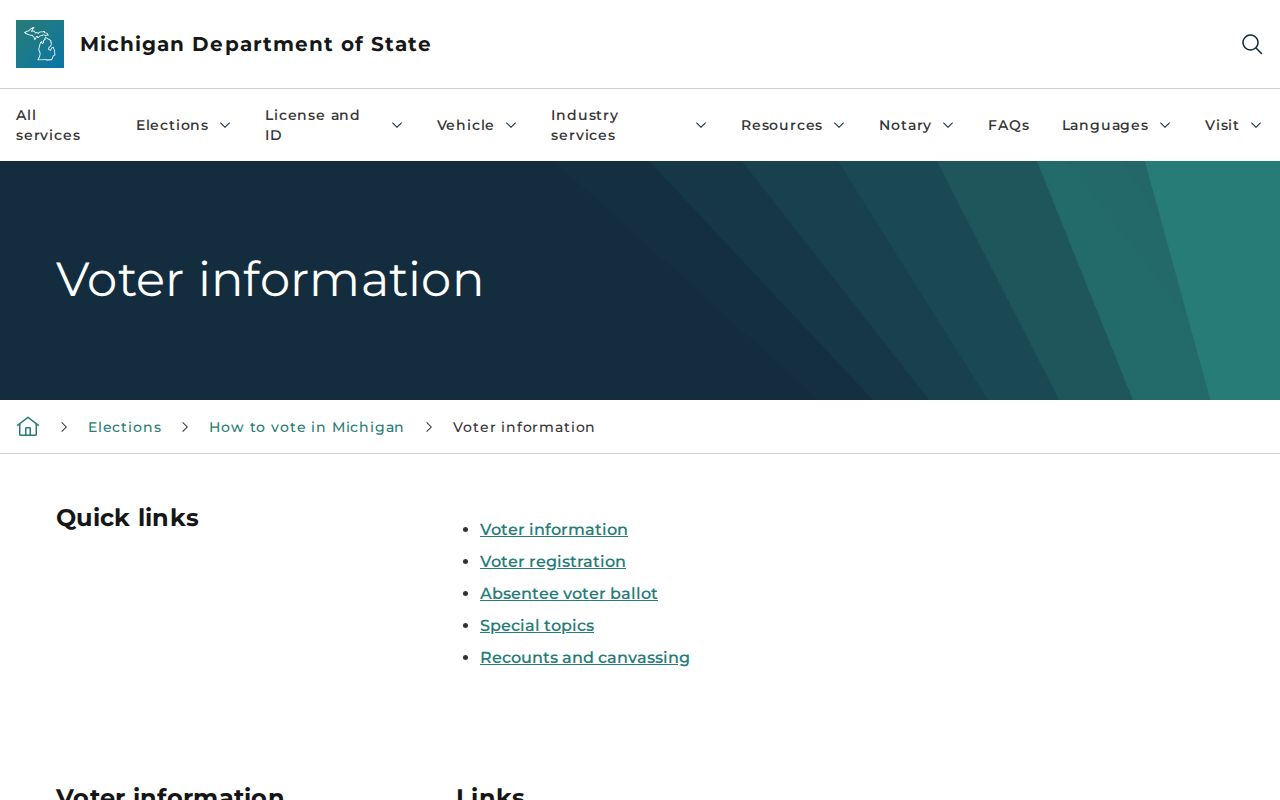Open Industry services navigation label

coord(585,125)
